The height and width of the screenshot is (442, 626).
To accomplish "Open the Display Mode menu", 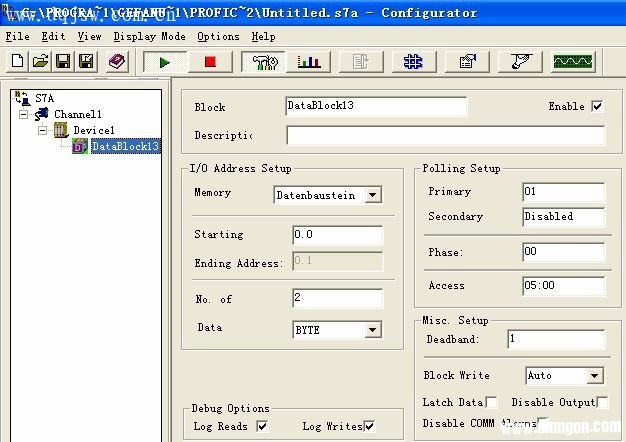I will coord(149,37).
